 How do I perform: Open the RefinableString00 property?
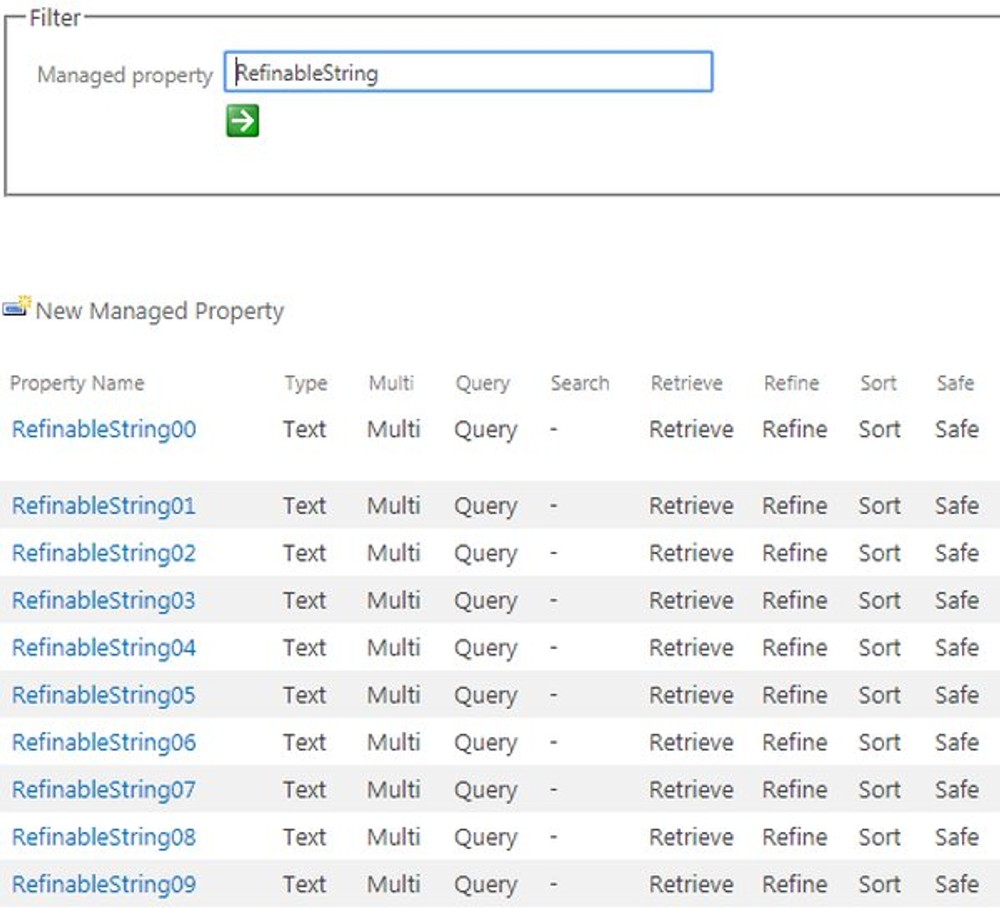[101, 429]
